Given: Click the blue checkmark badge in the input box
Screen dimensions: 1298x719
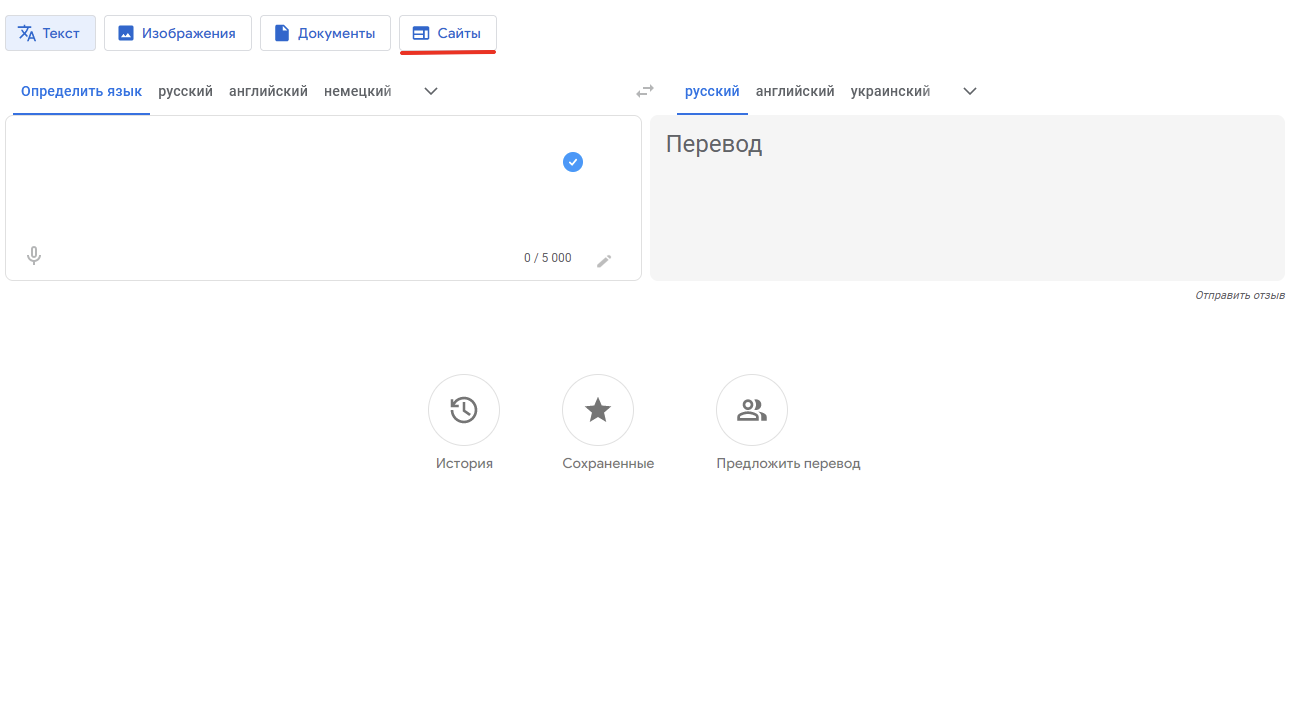Looking at the screenshot, I should pyautogui.click(x=573, y=162).
